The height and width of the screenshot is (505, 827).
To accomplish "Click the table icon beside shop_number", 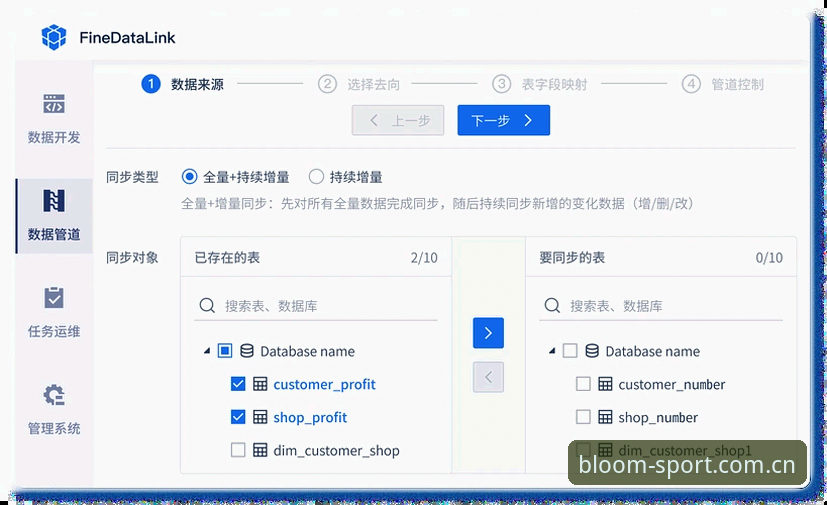I will (605, 417).
